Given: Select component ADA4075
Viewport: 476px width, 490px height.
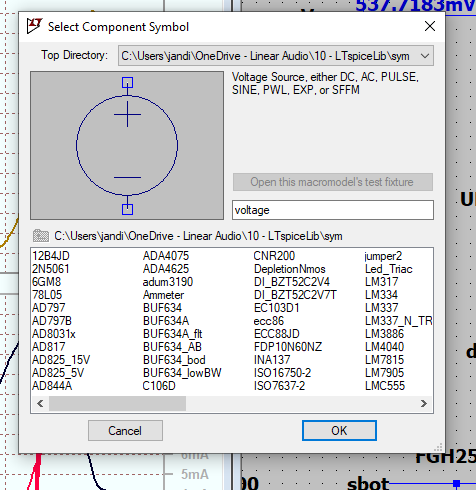Looking at the screenshot, I should (166, 256).
